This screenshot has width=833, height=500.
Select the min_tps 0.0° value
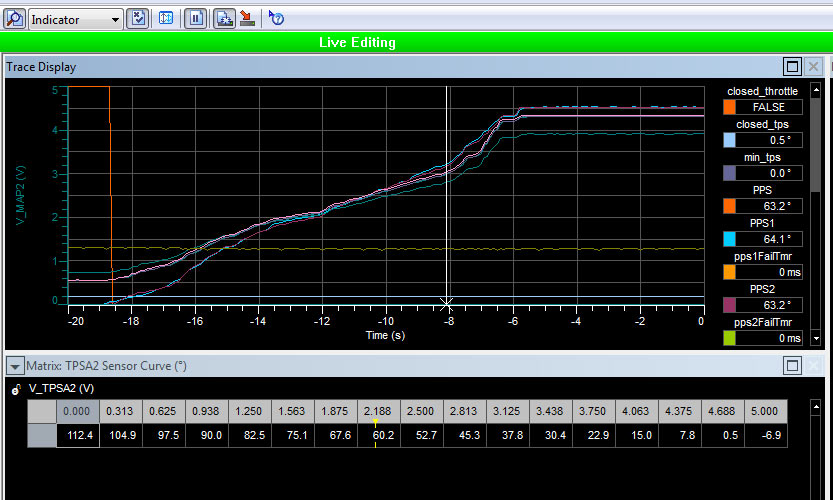click(769, 173)
